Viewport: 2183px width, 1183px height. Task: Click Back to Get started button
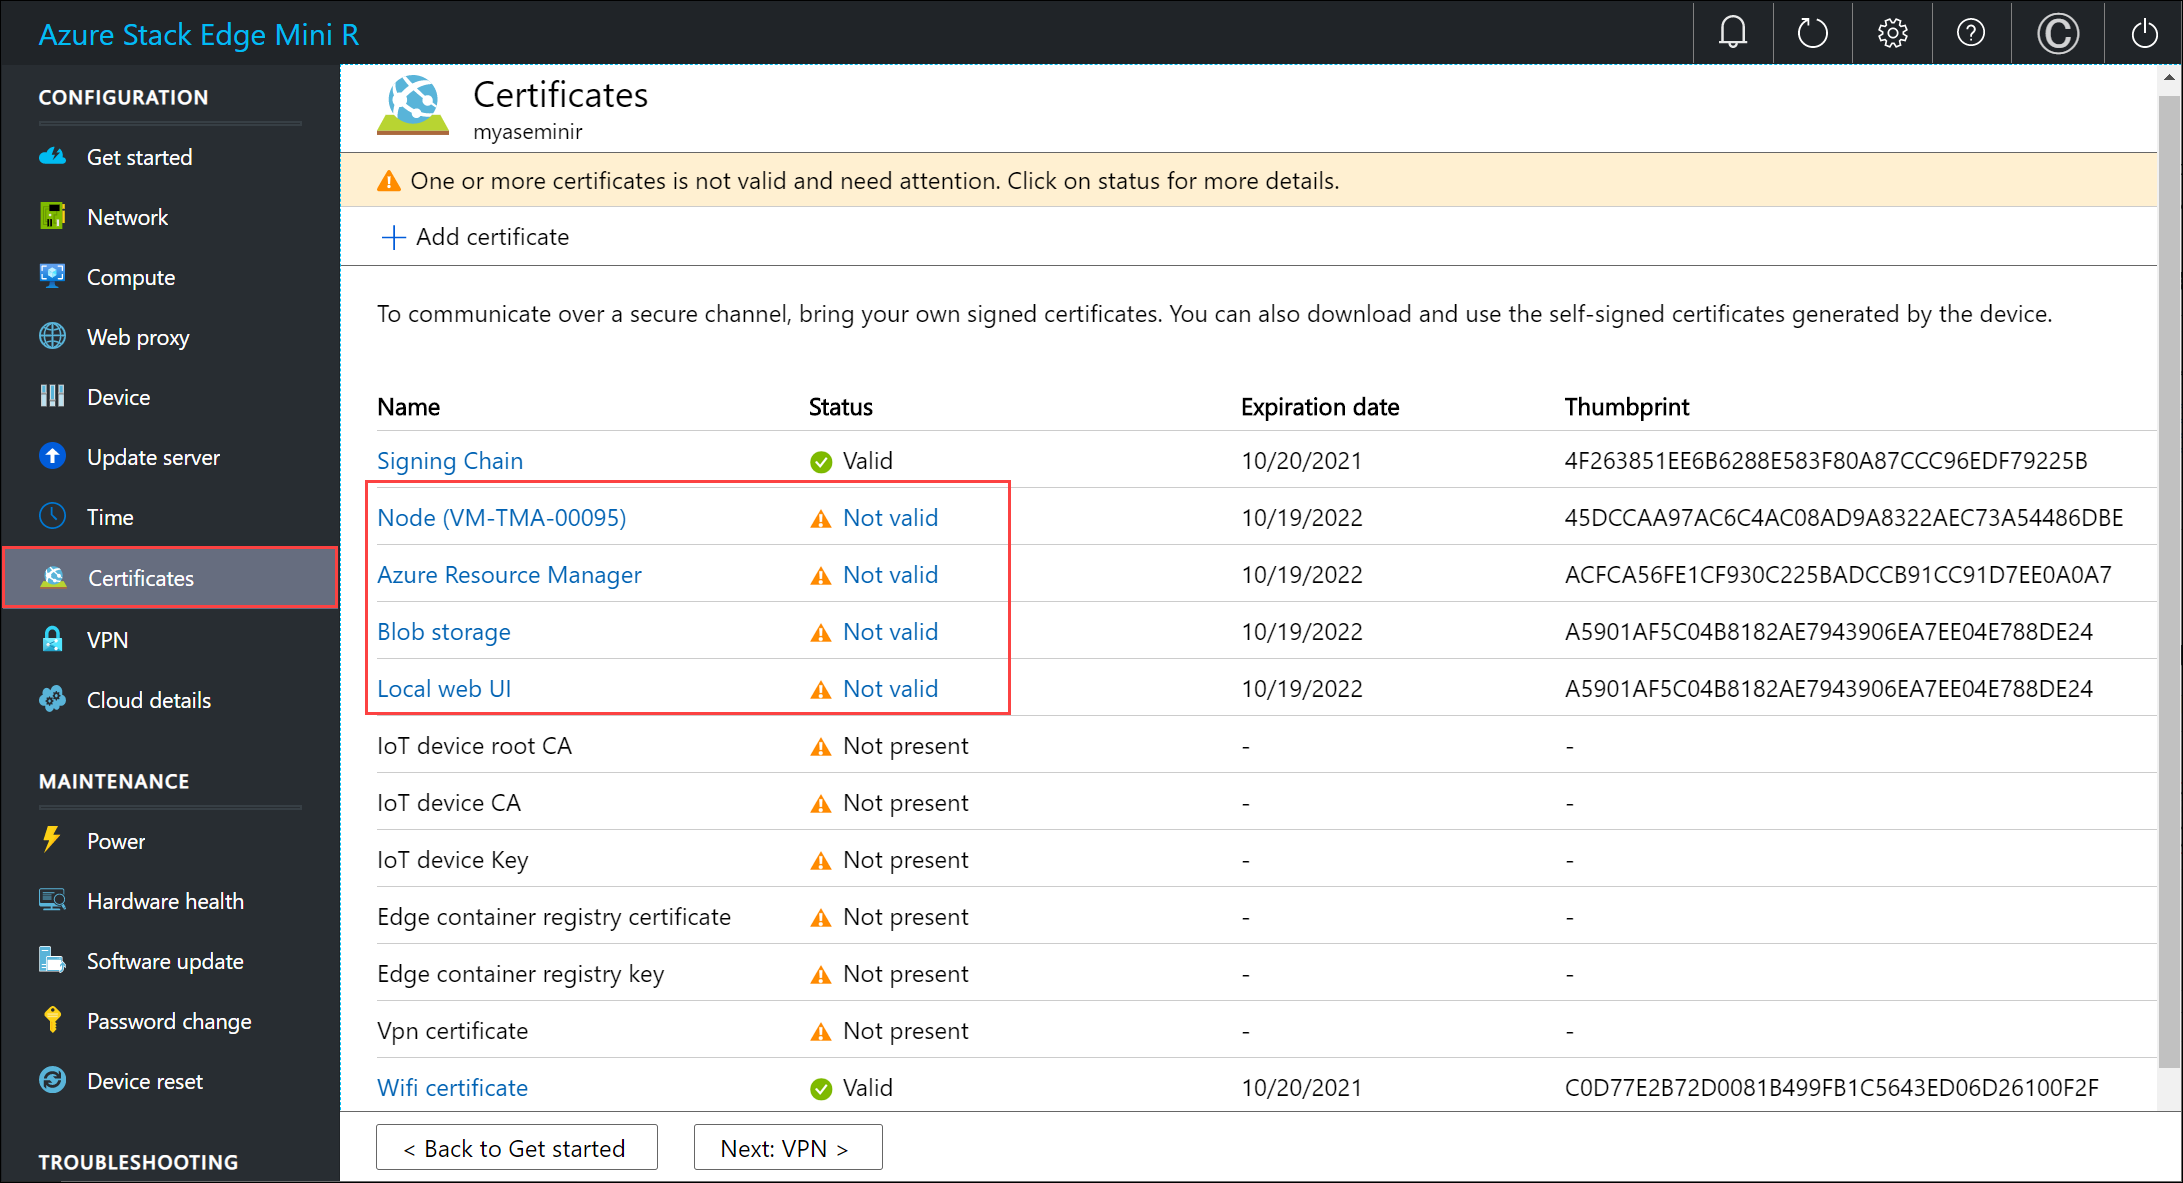point(514,1149)
